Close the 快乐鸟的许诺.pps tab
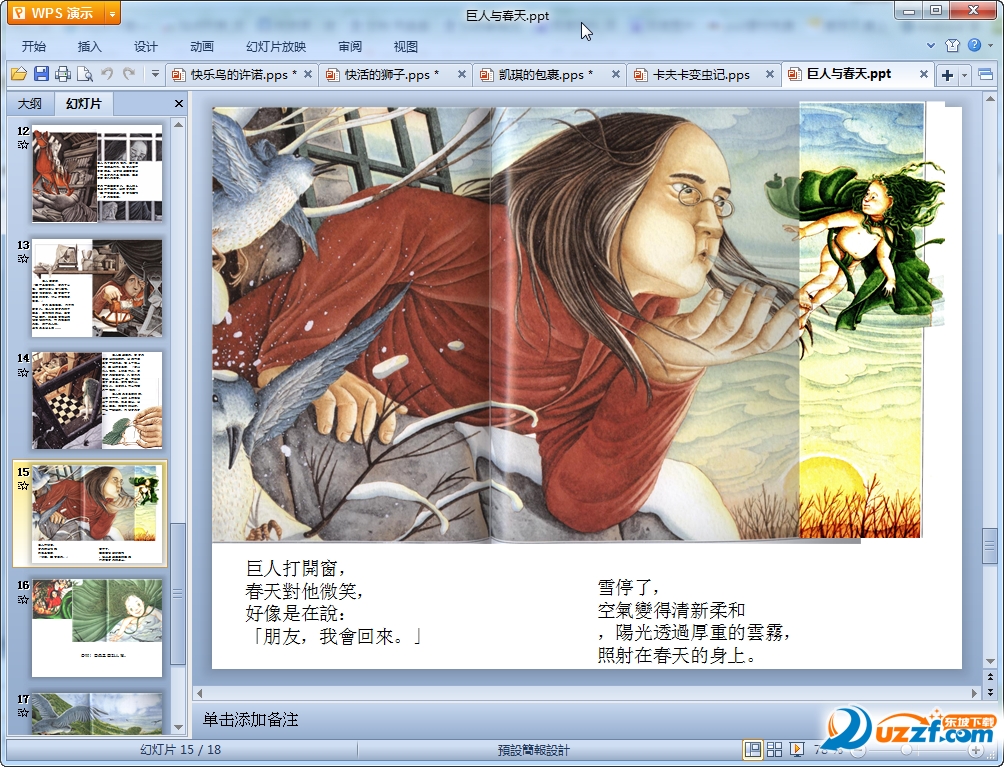Image resolution: width=1004 pixels, height=767 pixels. point(308,74)
